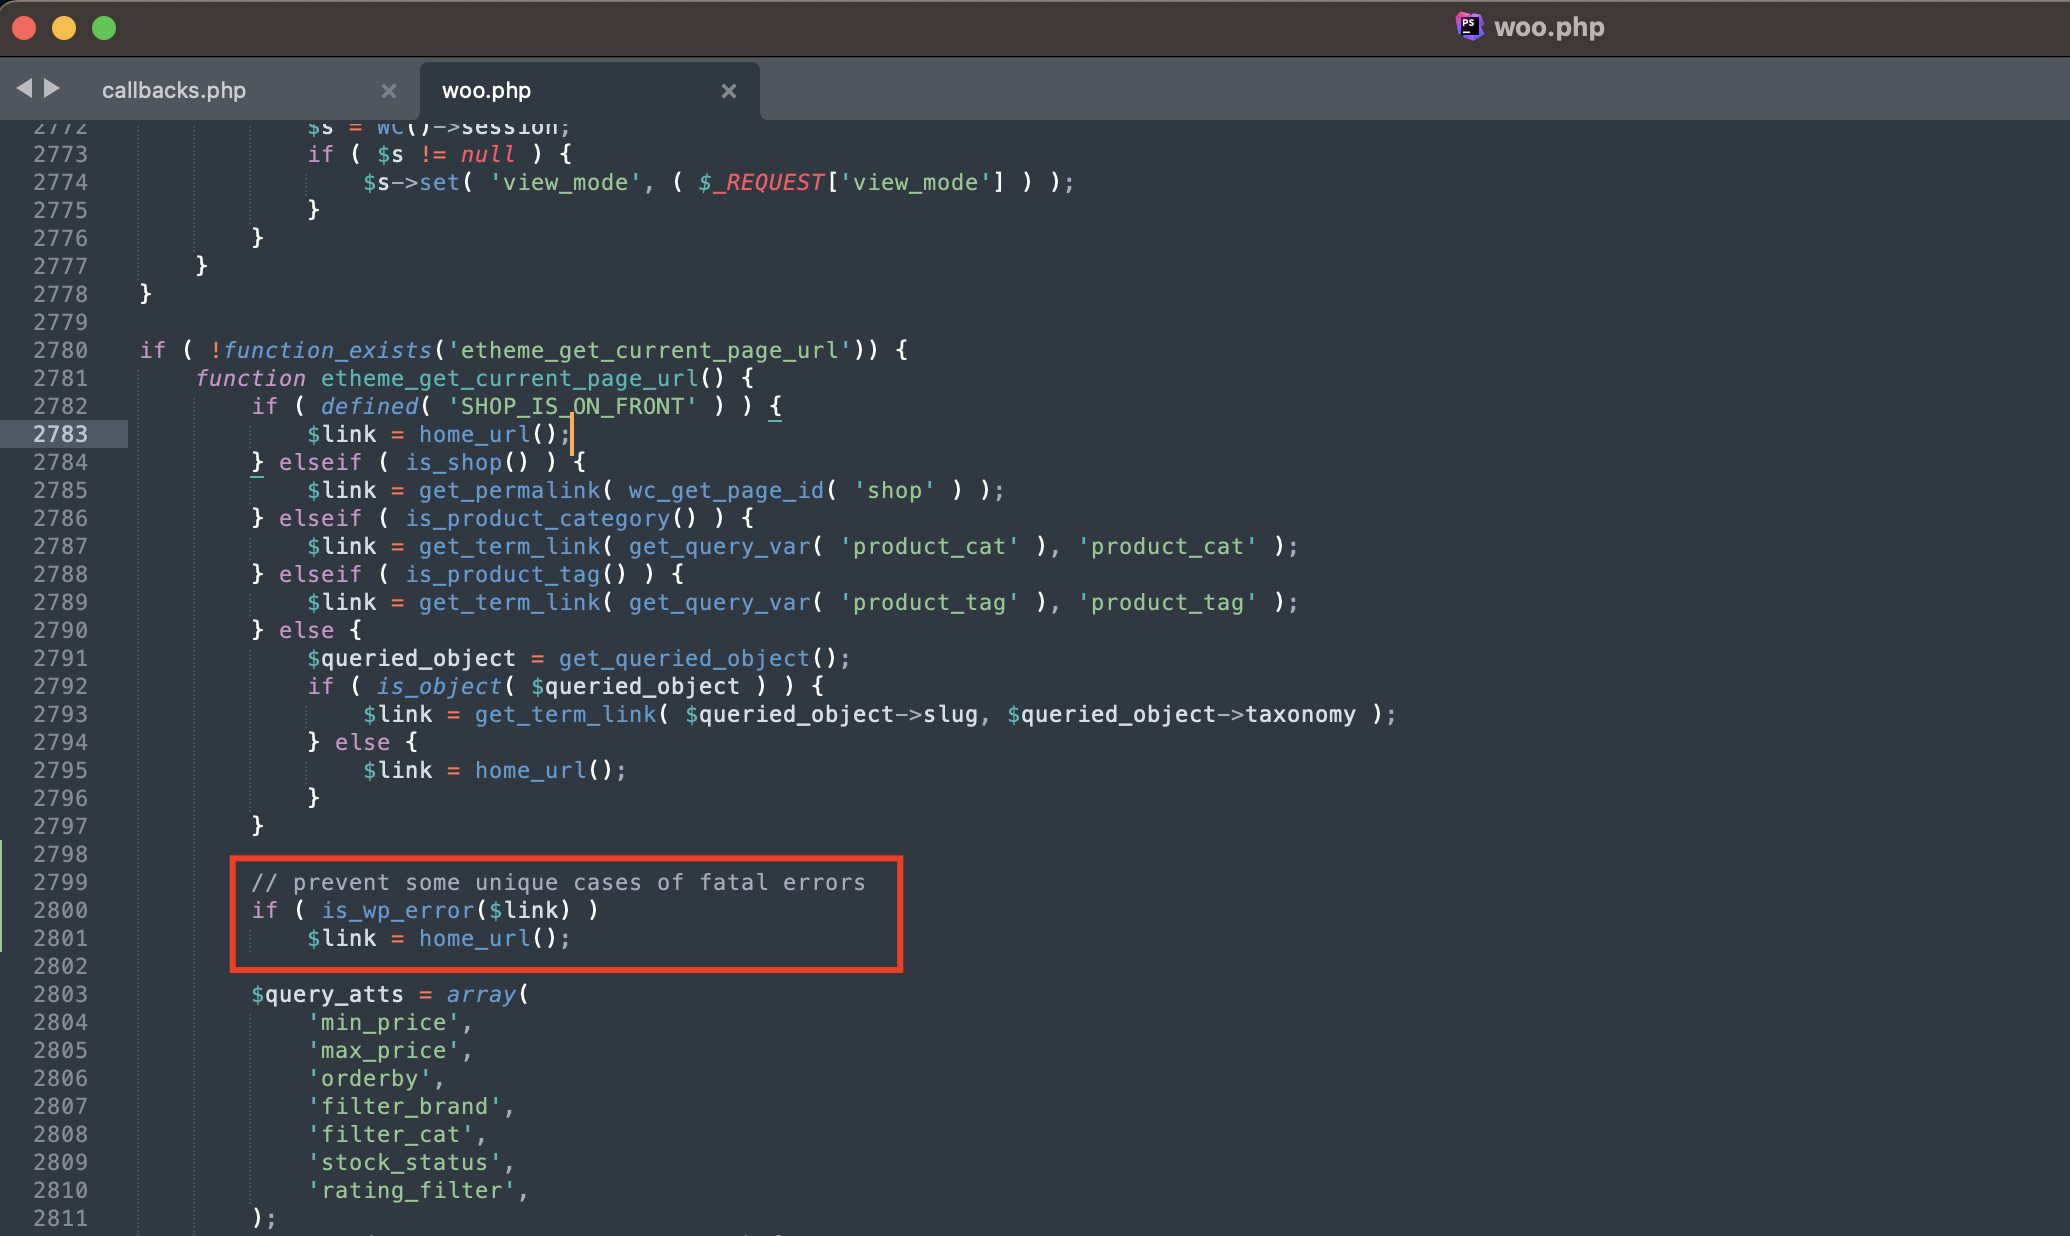The width and height of the screenshot is (2070, 1236).
Task: Click function name etheme_get_current_page_url on line 2781
Action: coord(509,378)
